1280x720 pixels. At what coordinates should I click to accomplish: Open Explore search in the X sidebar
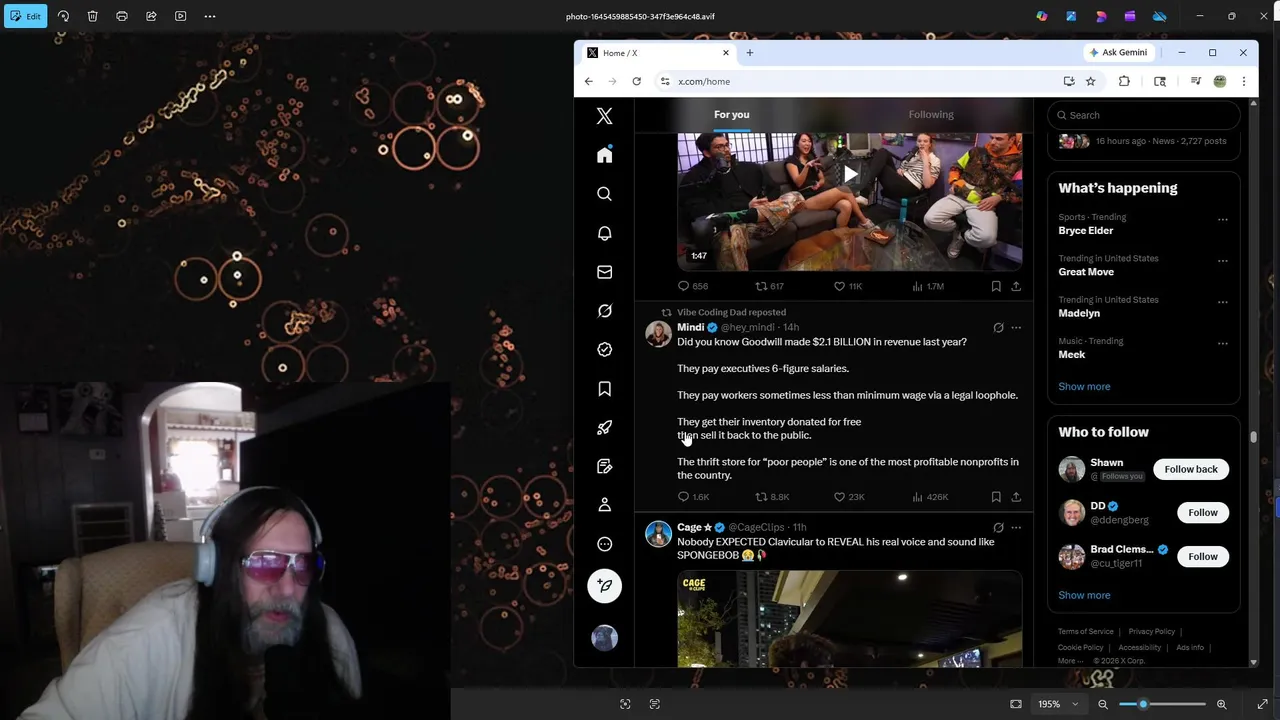[604, 194]
